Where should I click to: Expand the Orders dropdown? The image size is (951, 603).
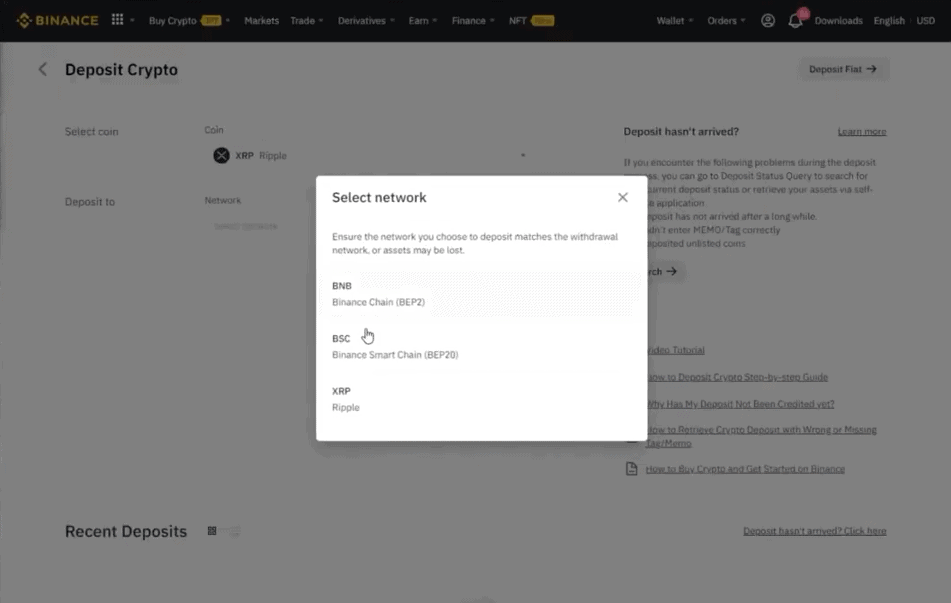coord(726,21)
